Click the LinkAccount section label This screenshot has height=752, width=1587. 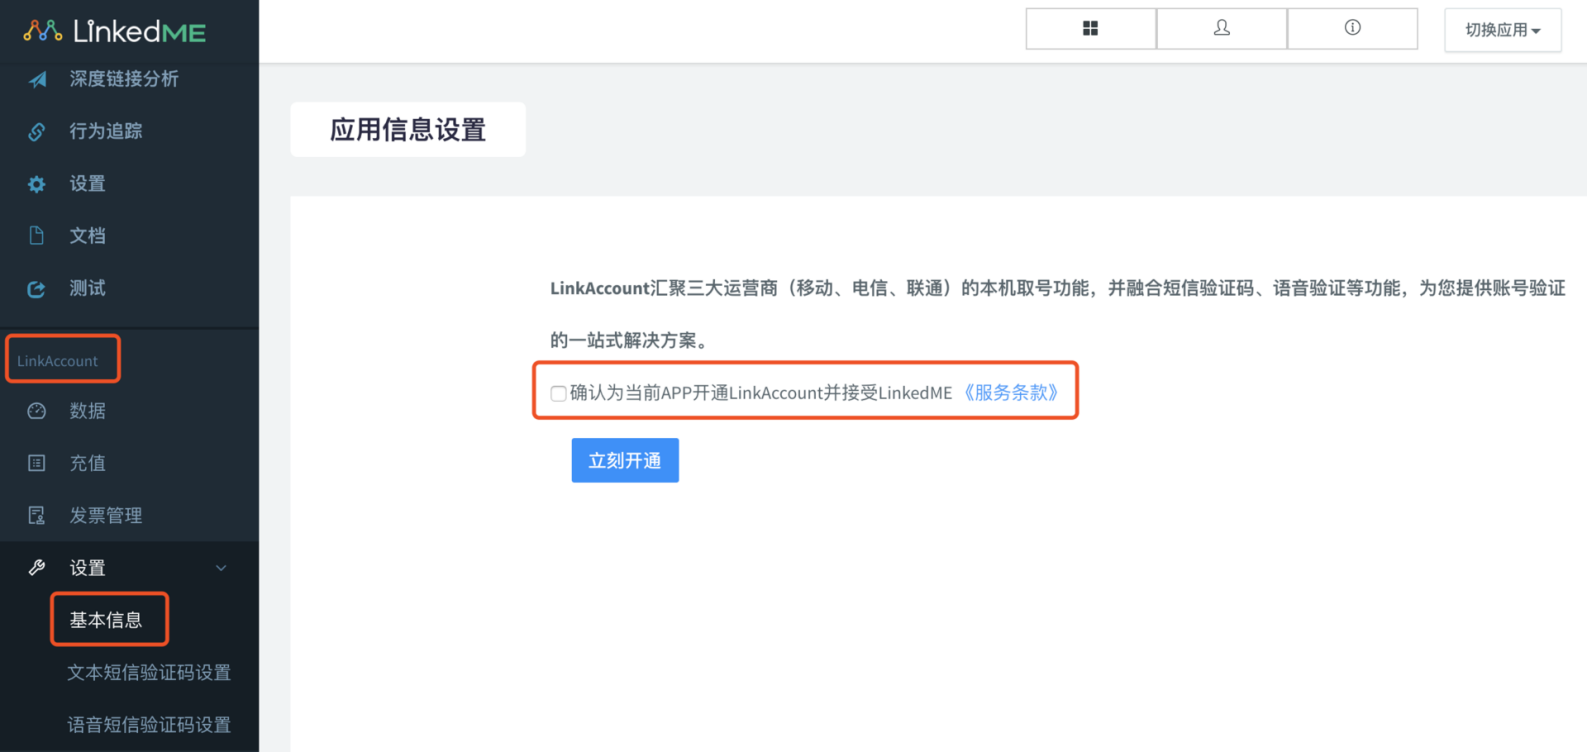pyautogui.click(x=58, y=361)
